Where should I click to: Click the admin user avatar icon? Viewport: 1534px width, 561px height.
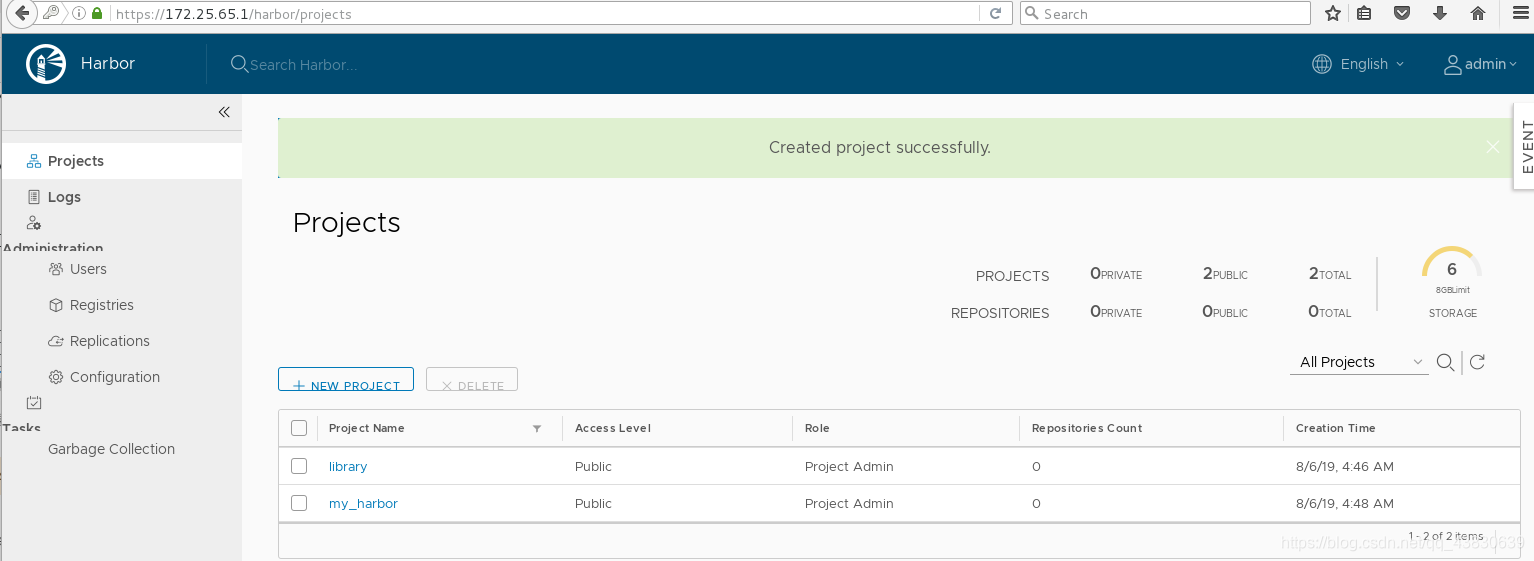point(1453,64)
